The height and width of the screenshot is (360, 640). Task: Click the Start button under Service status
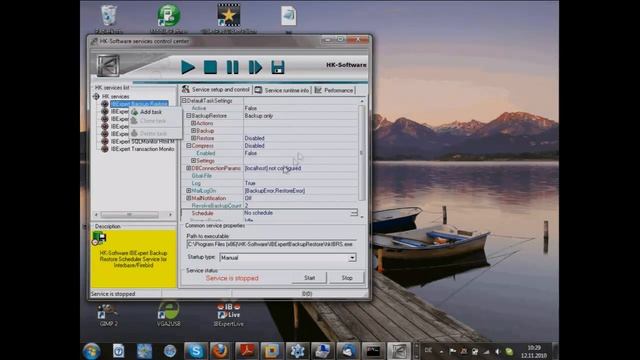pyautogui.click(x=309, y=278)
